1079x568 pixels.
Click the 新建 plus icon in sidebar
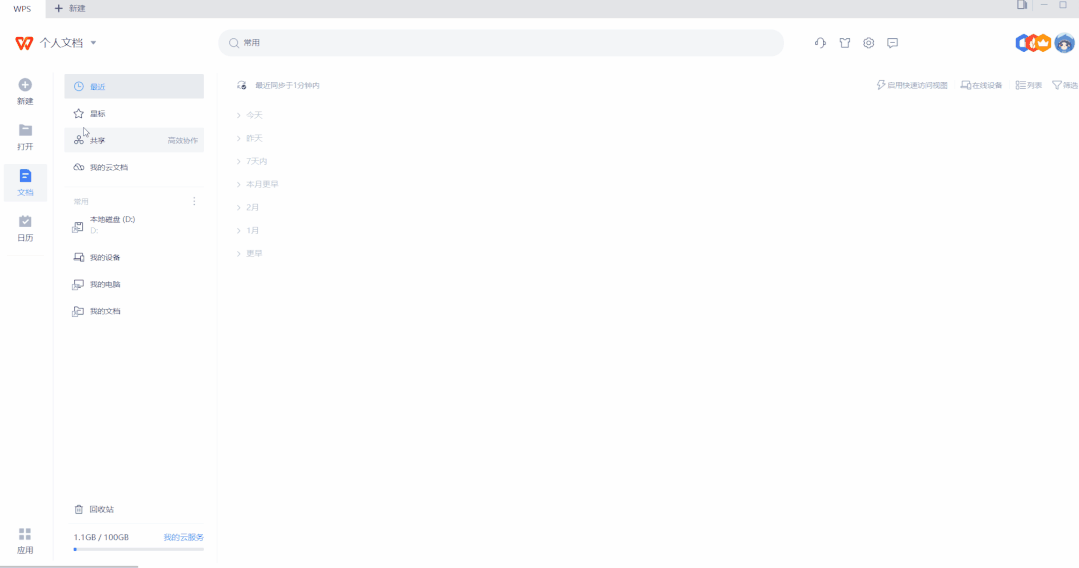pos(25,85)
